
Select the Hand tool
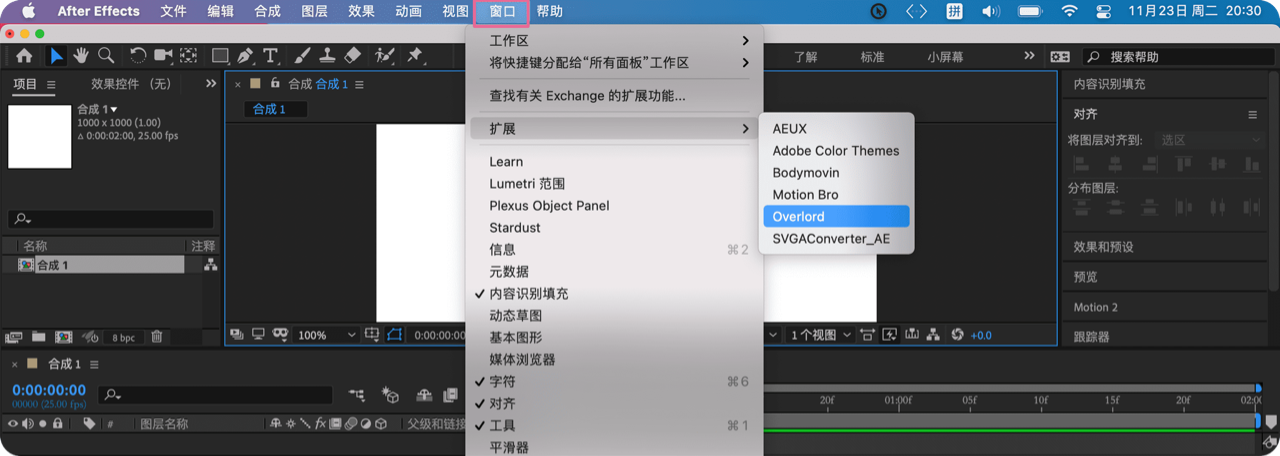pyautogui.click(x=81, y=56)
